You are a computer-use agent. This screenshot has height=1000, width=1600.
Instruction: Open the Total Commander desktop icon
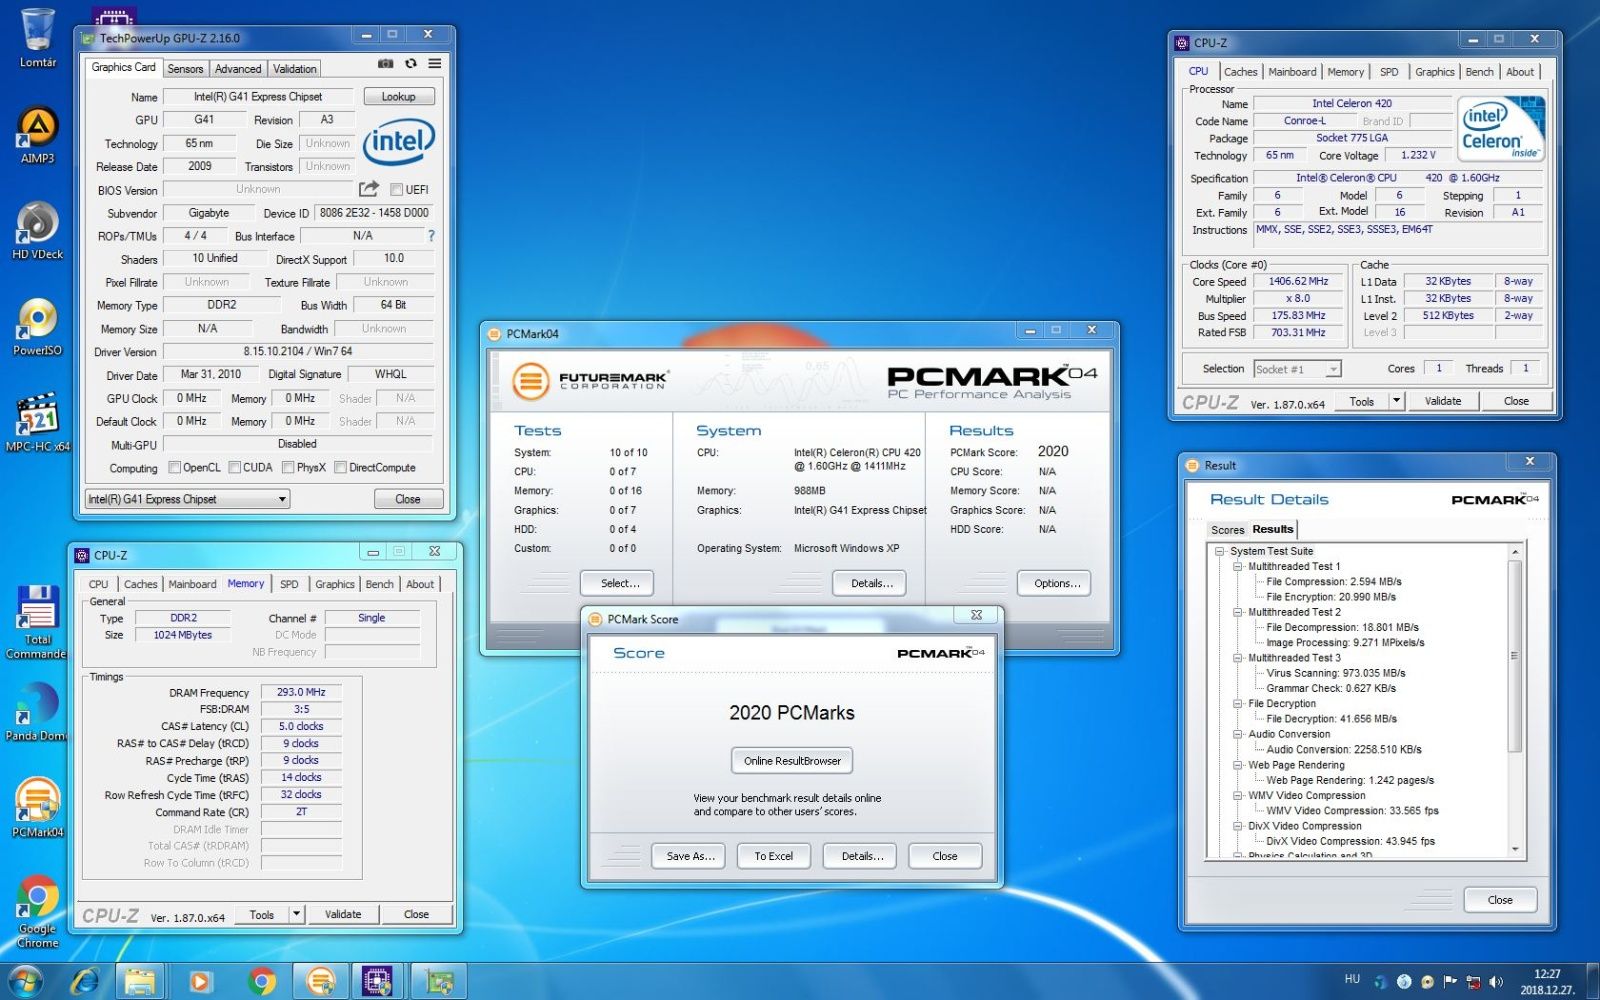tap(38, 622)
